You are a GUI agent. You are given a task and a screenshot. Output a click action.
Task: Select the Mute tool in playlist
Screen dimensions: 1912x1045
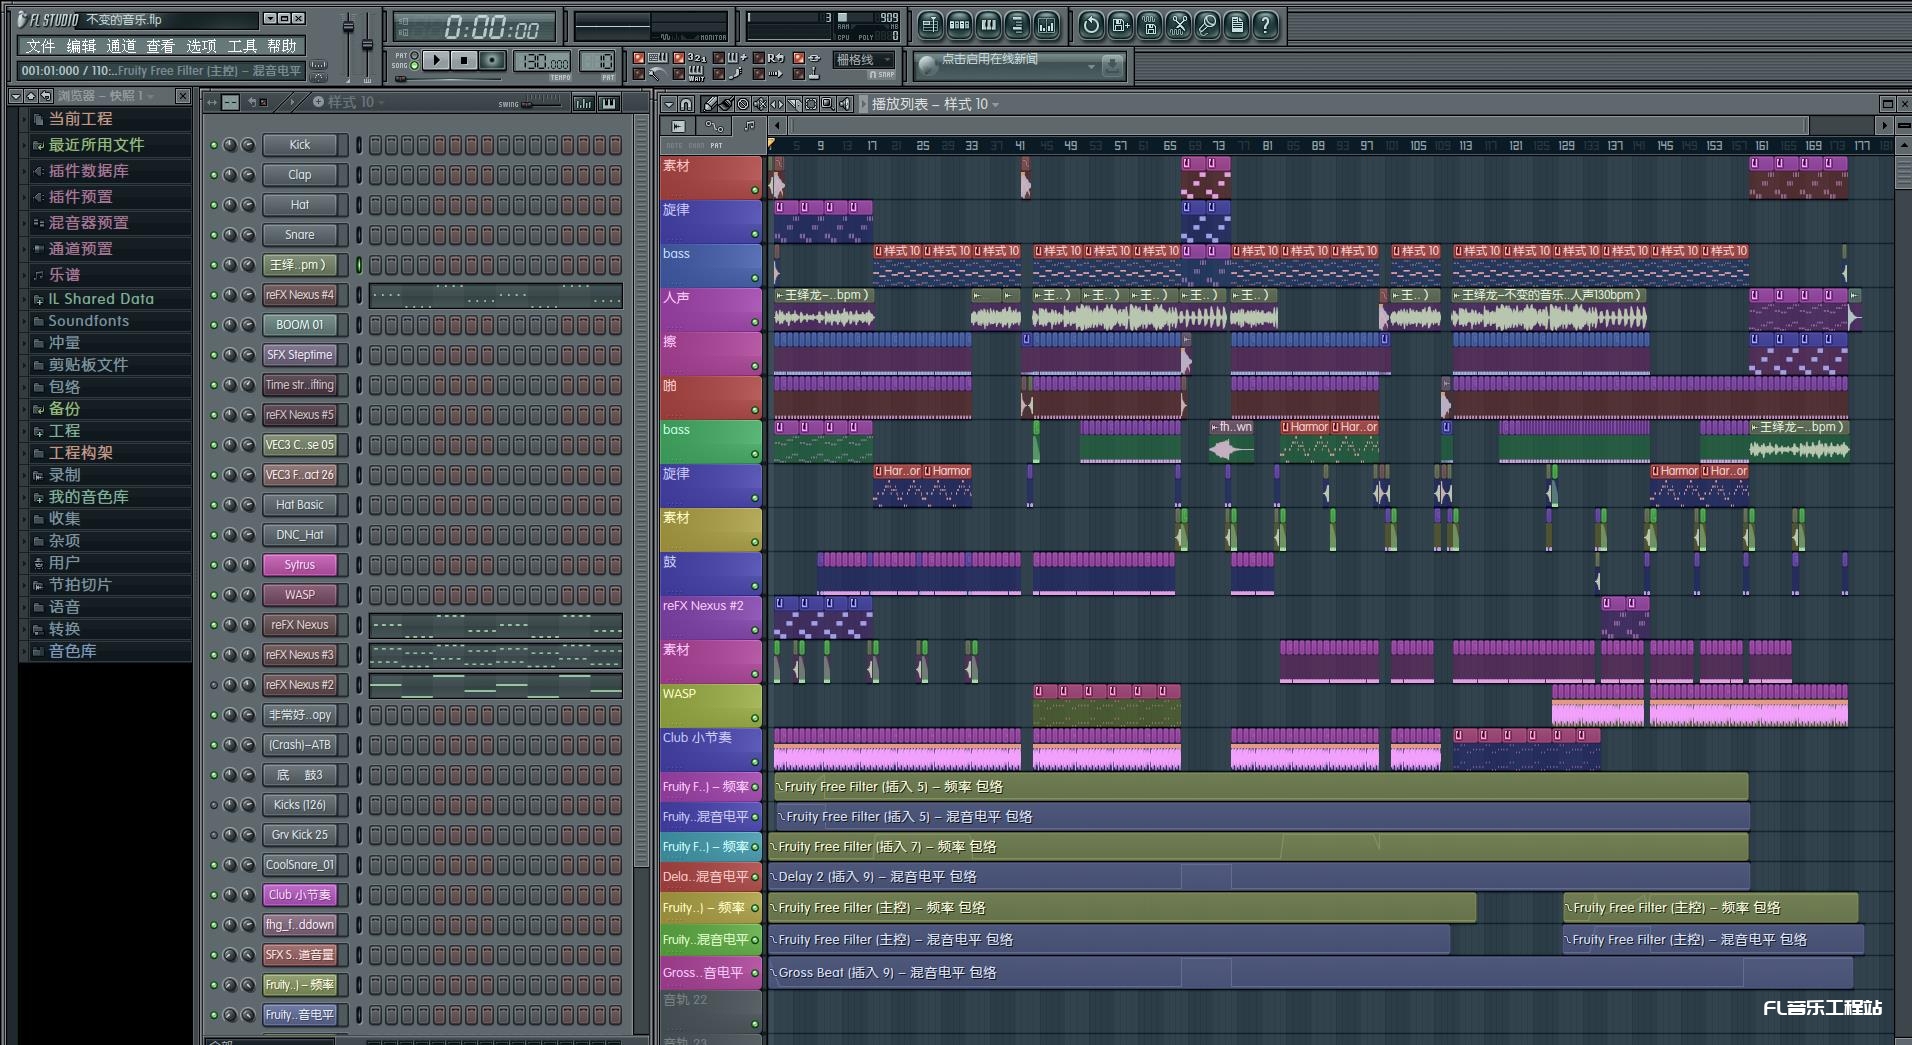click(760, 104)
